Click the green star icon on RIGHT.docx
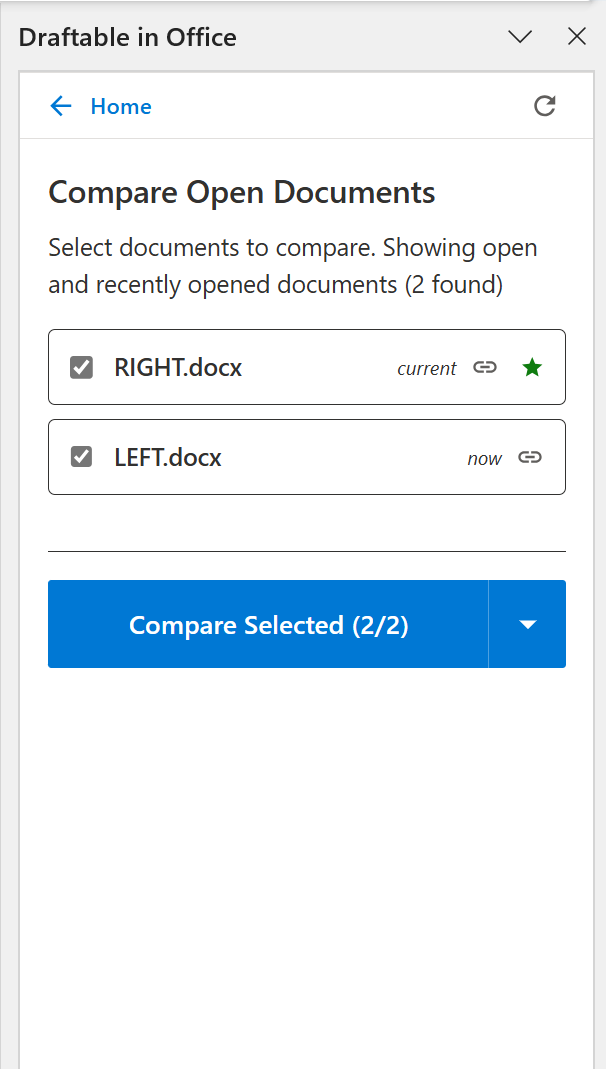 pyautogui.click(x=531, y=367)
